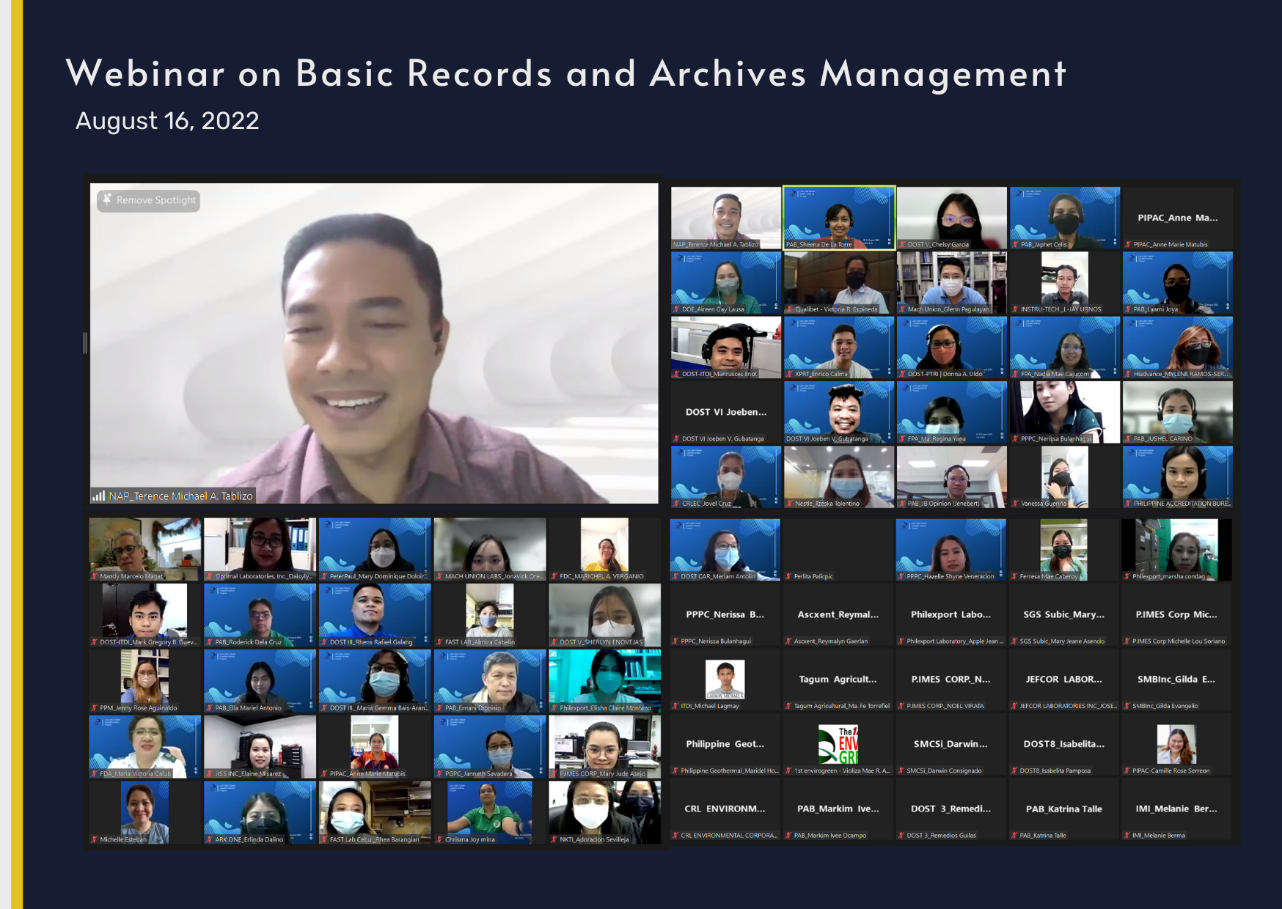Click muted mic icon for IMI_Melanie Berma
1282x909 pixels.
click(x=1128, y=835)
